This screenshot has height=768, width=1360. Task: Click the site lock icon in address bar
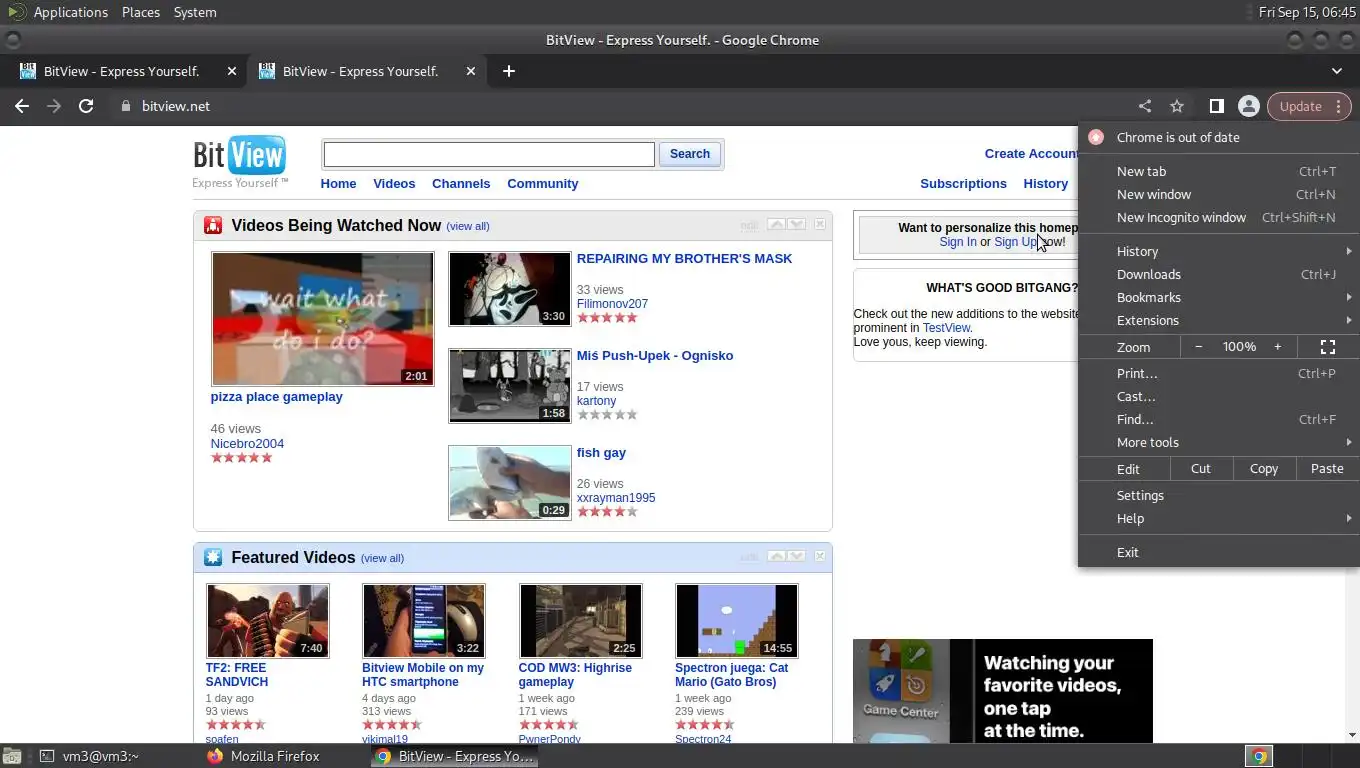[125, 106]
